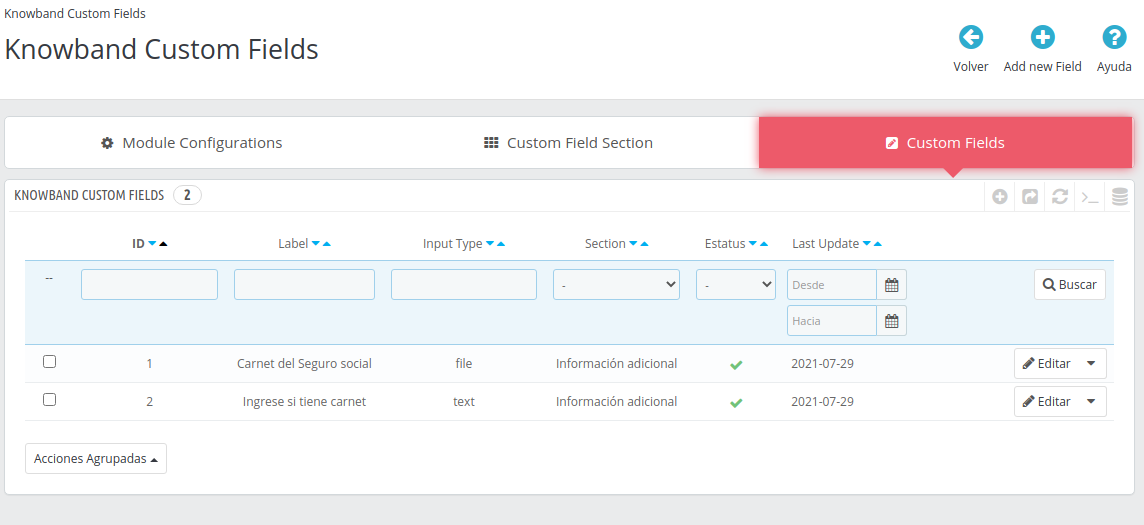The image size is (1144, 525).
Task: Click the database icon in panel header
Action: (1120, 197)
